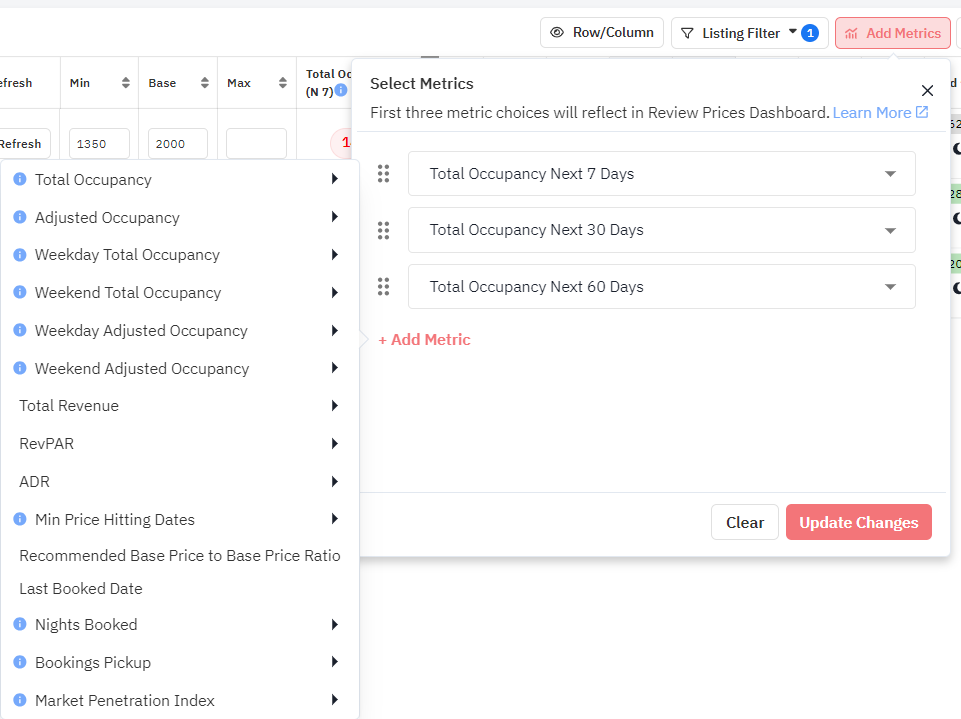Click info icon next to Nights Booked
The image size is (961, 719).
coord(19,625)
